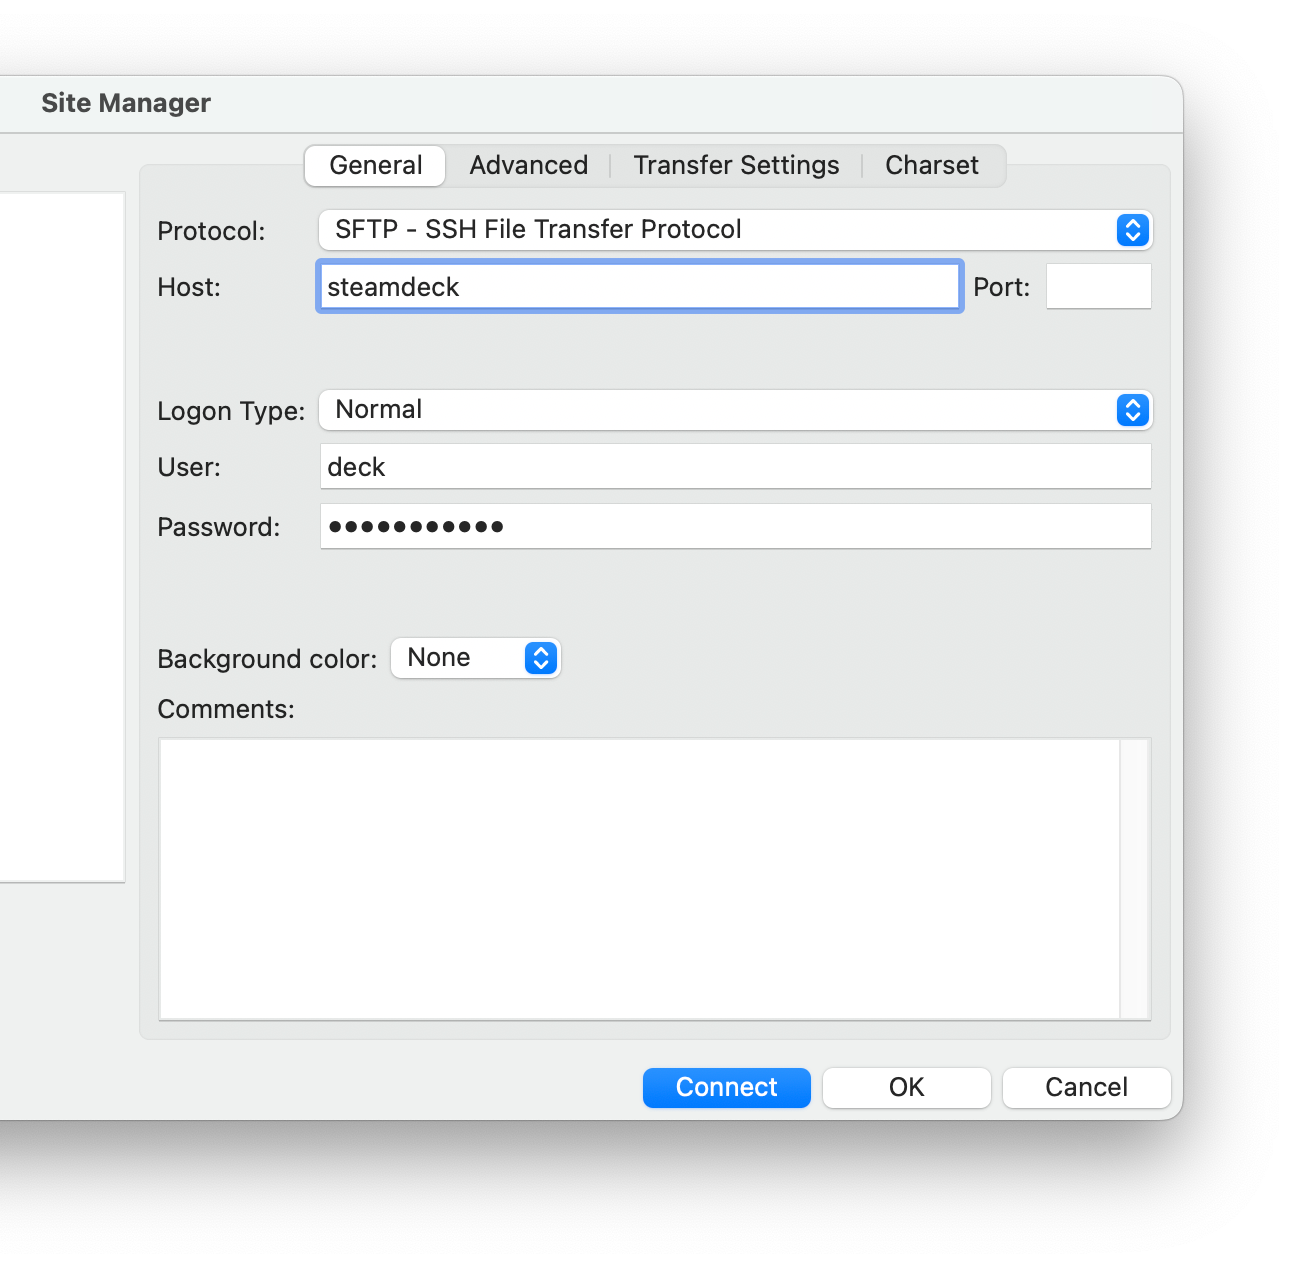Click the OK button
1295x1268 pixels.
pos(906,1087)
